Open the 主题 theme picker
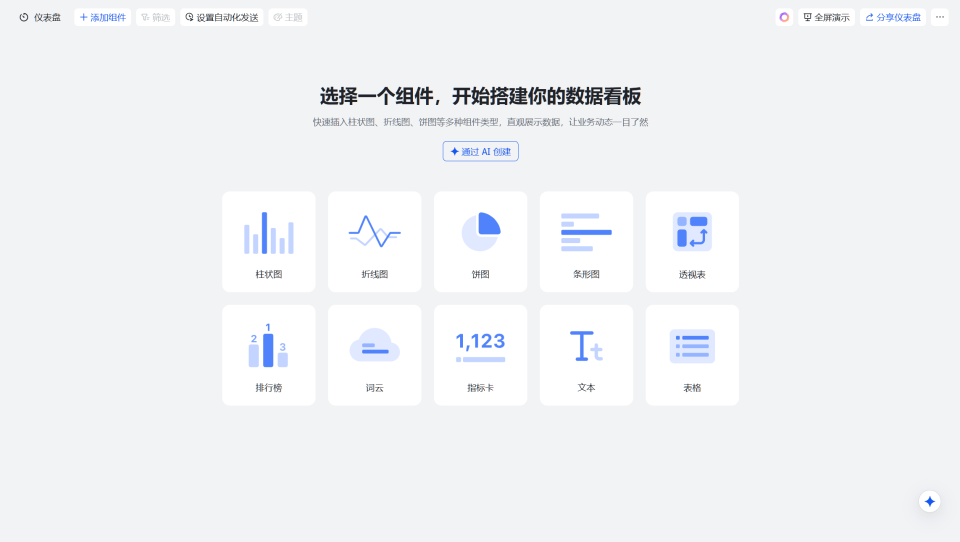Viewport: 960px width, 542px height. (x=288, y=17)
